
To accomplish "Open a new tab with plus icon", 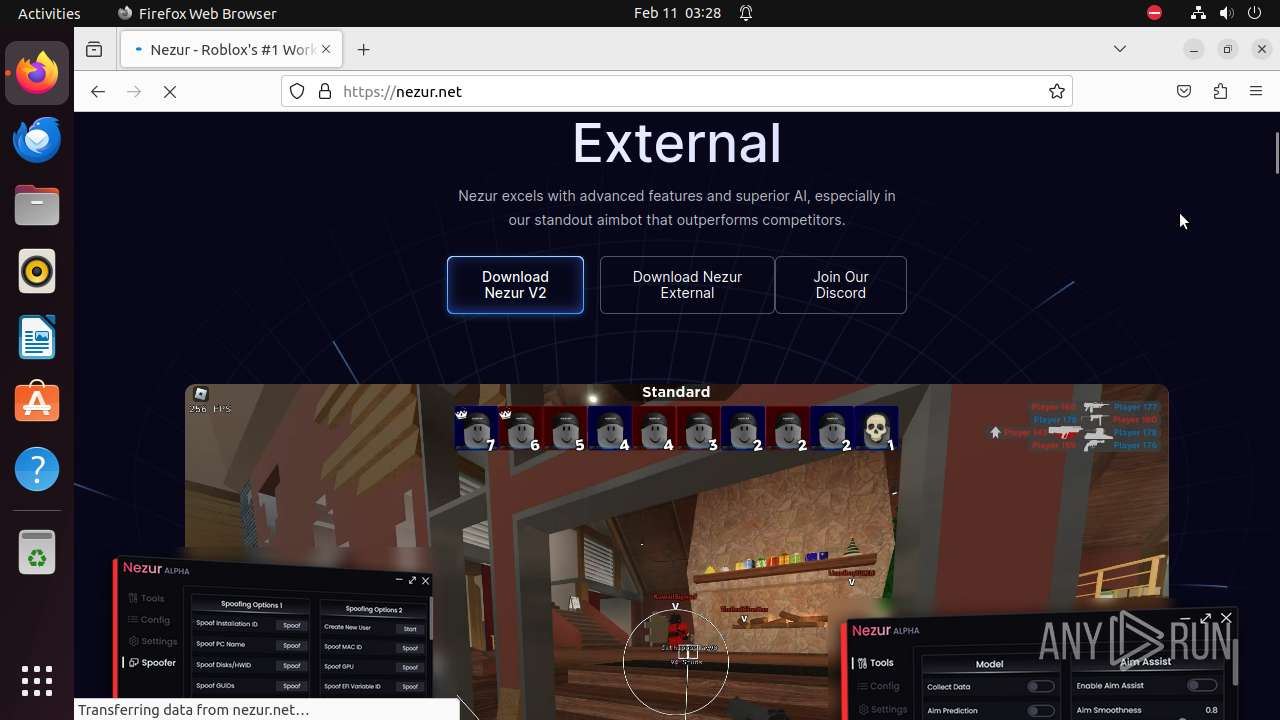I will [363, 49].
